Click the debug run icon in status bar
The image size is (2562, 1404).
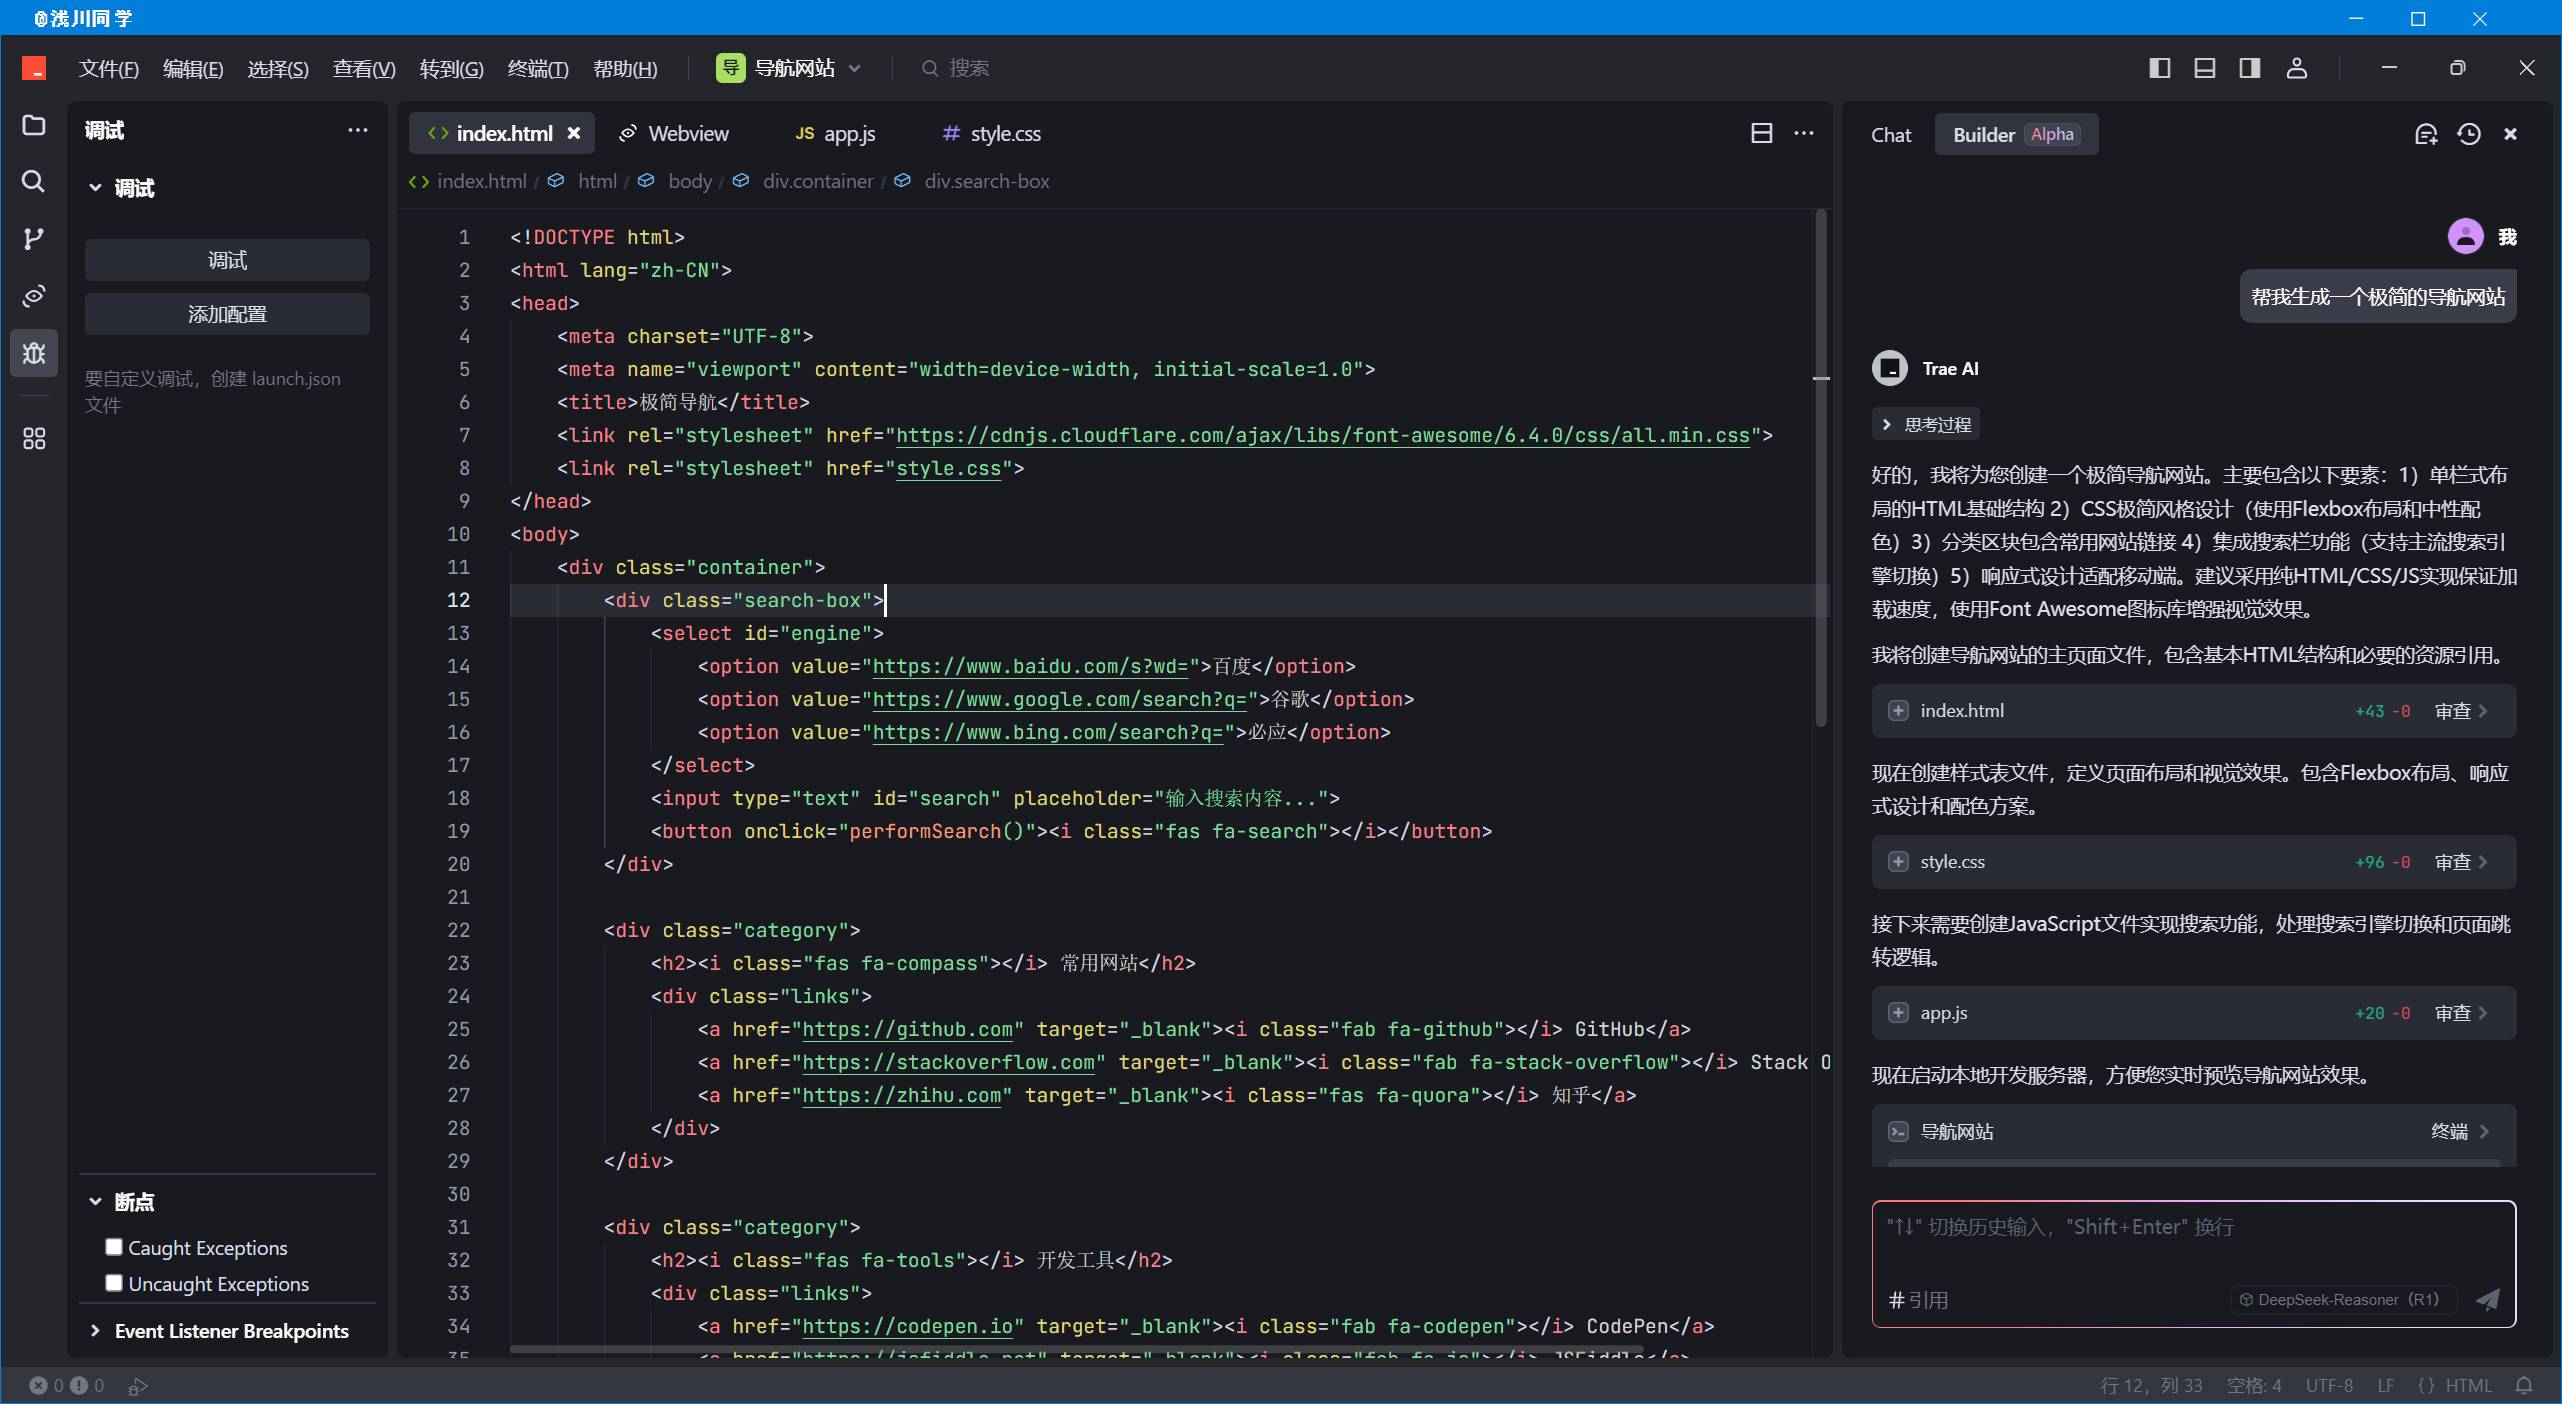click(x=138, y=1385)
